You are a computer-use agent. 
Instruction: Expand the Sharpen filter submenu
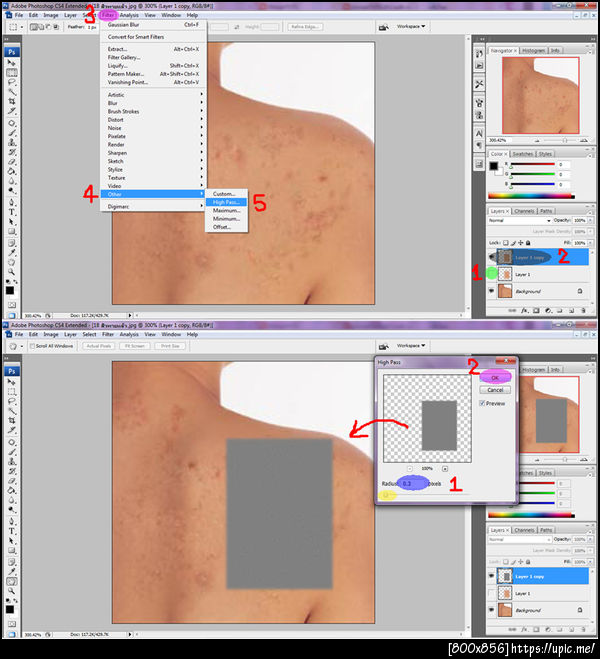154,153
